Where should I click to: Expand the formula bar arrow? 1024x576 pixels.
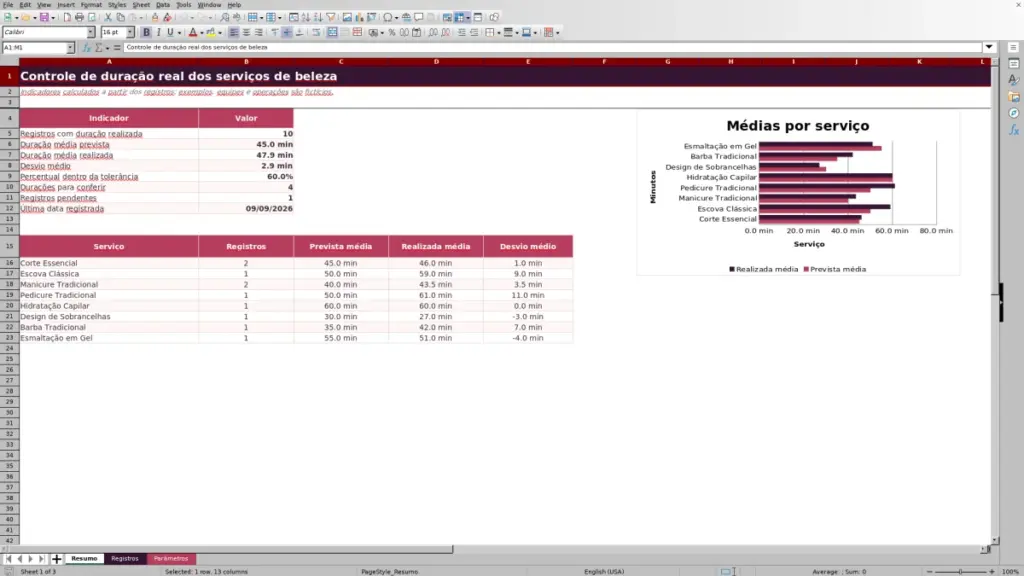coord(989,47)
